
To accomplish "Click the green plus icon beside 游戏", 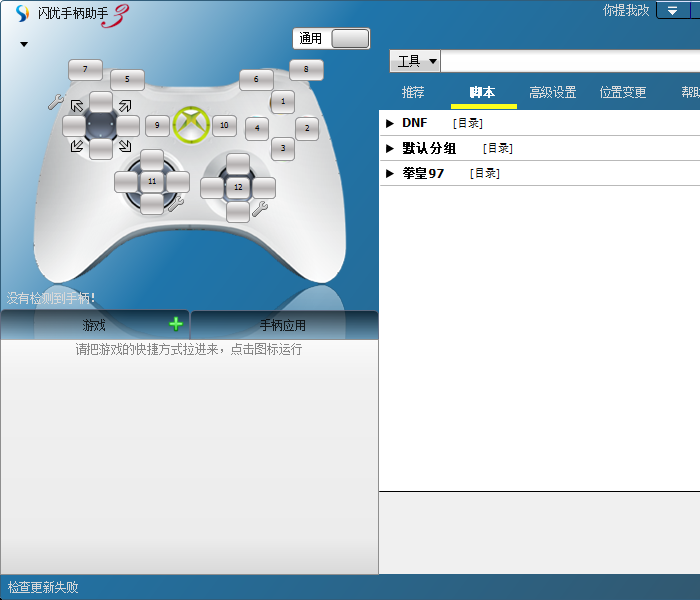I will point(176,324).
